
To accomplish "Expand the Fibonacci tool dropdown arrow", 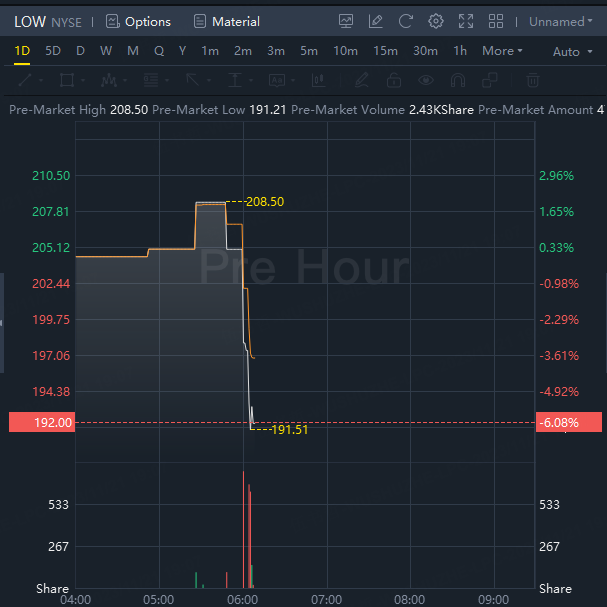I will pos(167,81).
